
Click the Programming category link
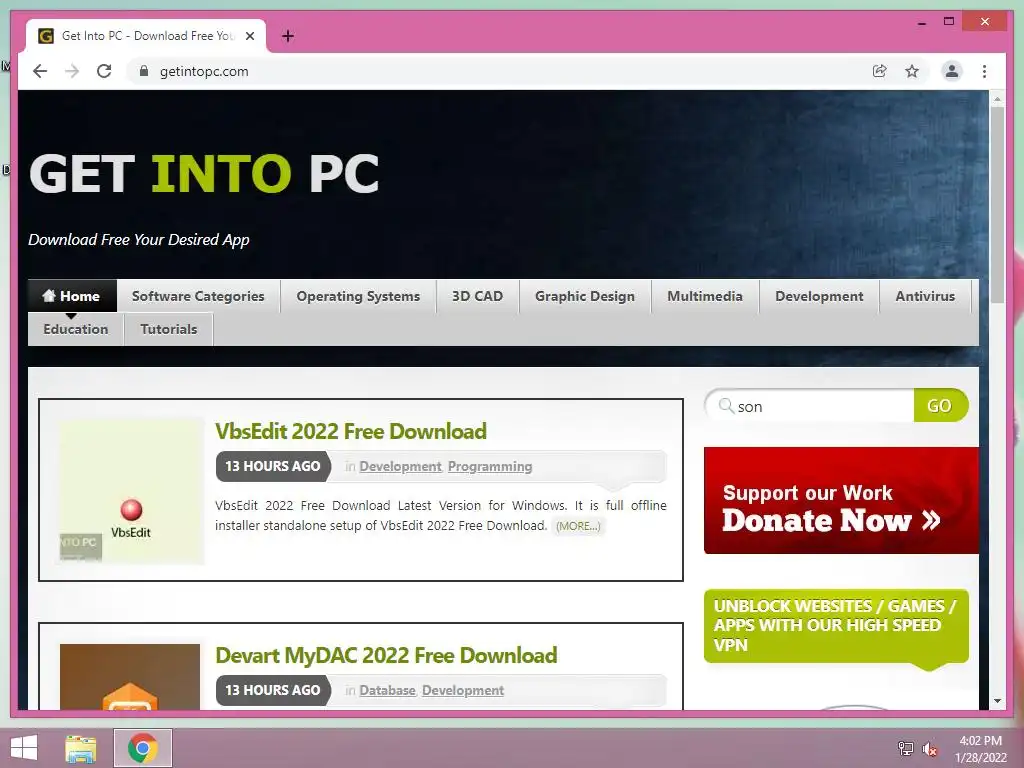490,466
